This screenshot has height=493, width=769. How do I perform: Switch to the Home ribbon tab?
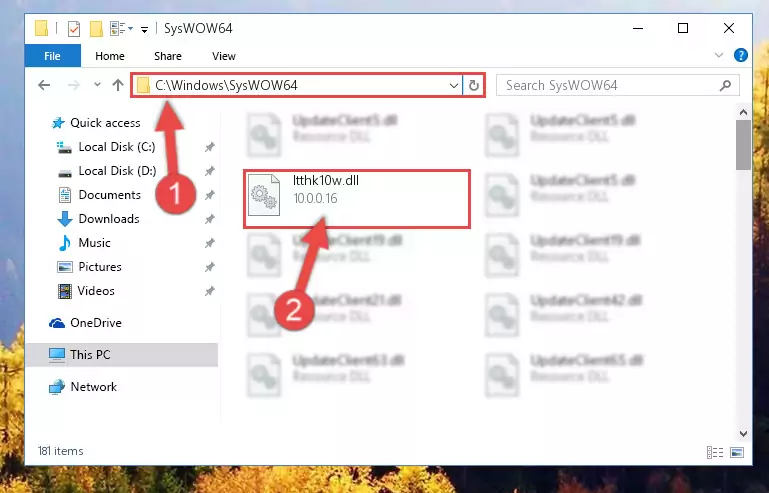click(x=110, y=56)
